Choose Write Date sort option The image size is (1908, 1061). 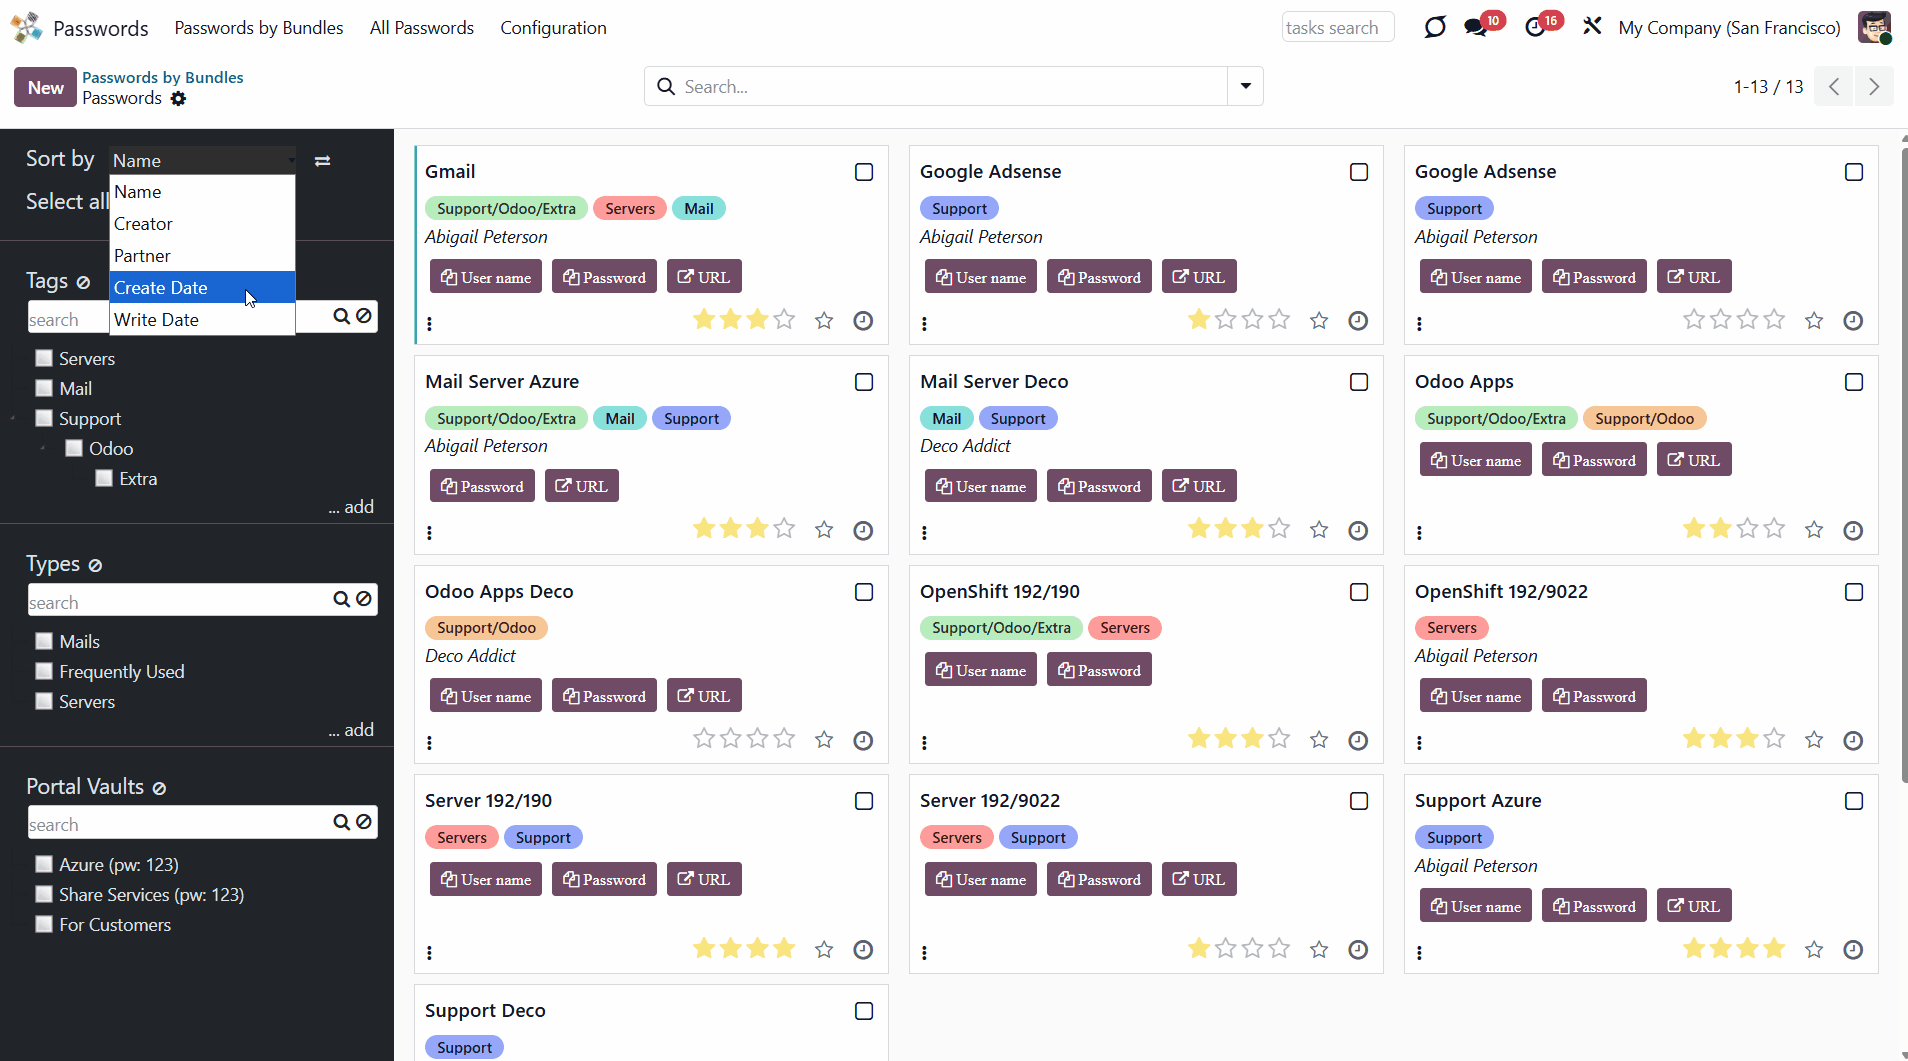coord(156,320)
